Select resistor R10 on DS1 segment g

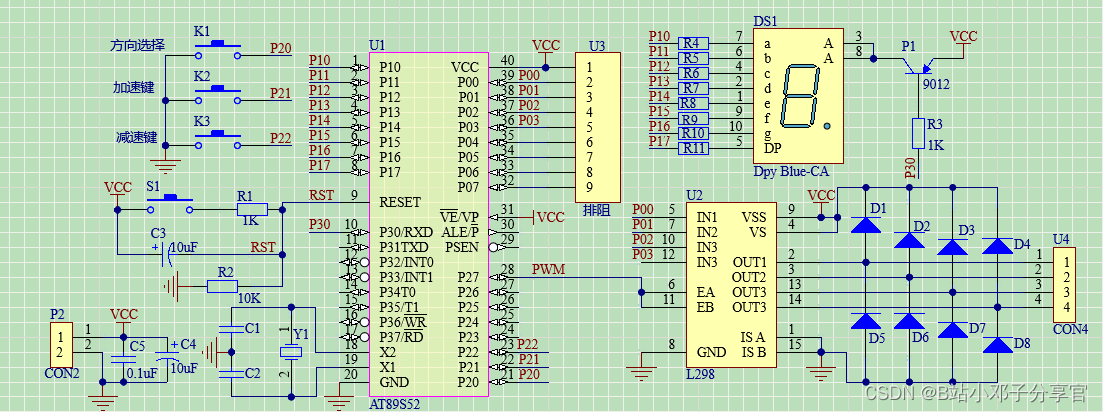(694, 134)
